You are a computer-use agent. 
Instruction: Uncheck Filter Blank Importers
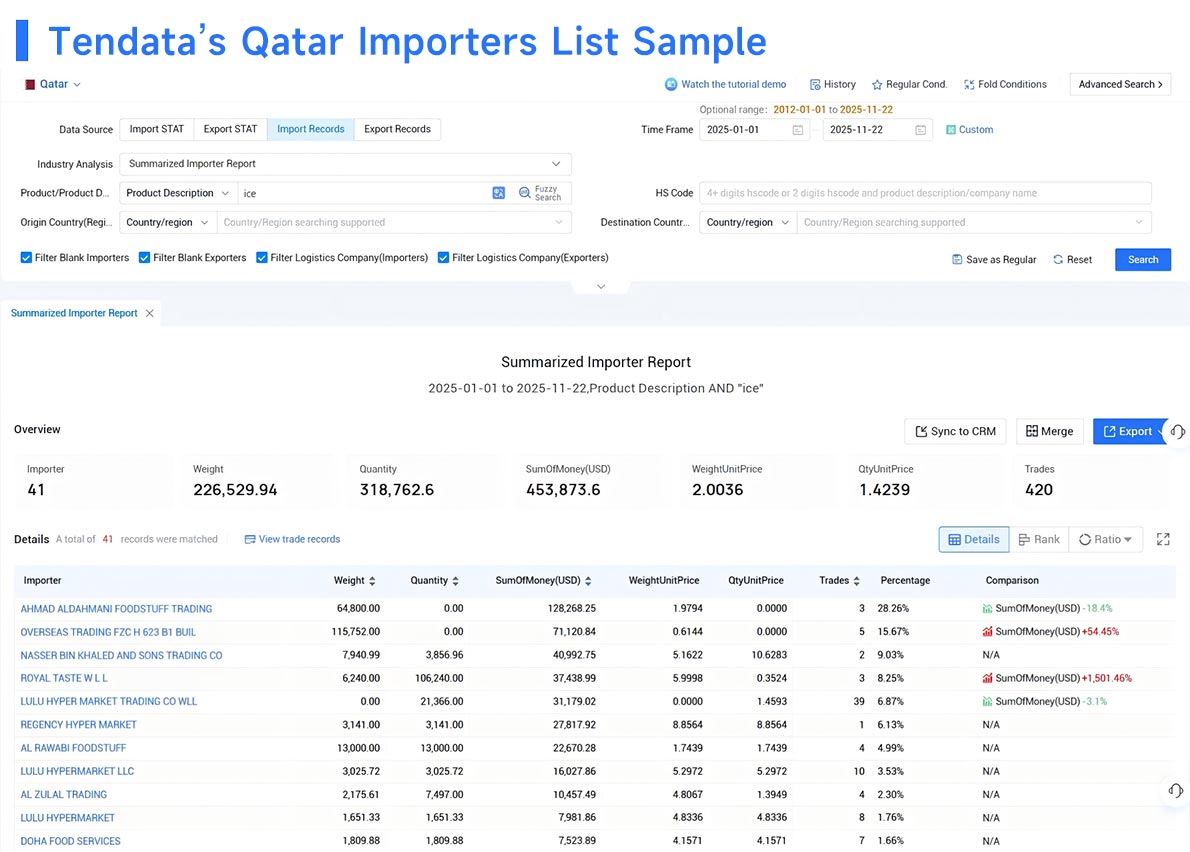(x=27, y=258)
